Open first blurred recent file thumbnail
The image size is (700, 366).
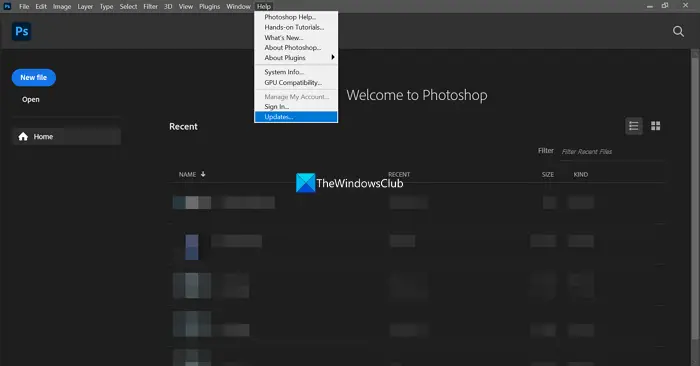click(x=192, y=203)
